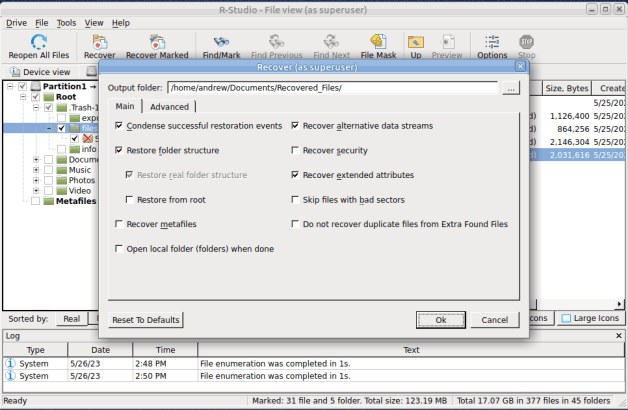This screenshot has width=628, height=410.
Task: Close the Log panel with its X
Action: tap(619, 336)
